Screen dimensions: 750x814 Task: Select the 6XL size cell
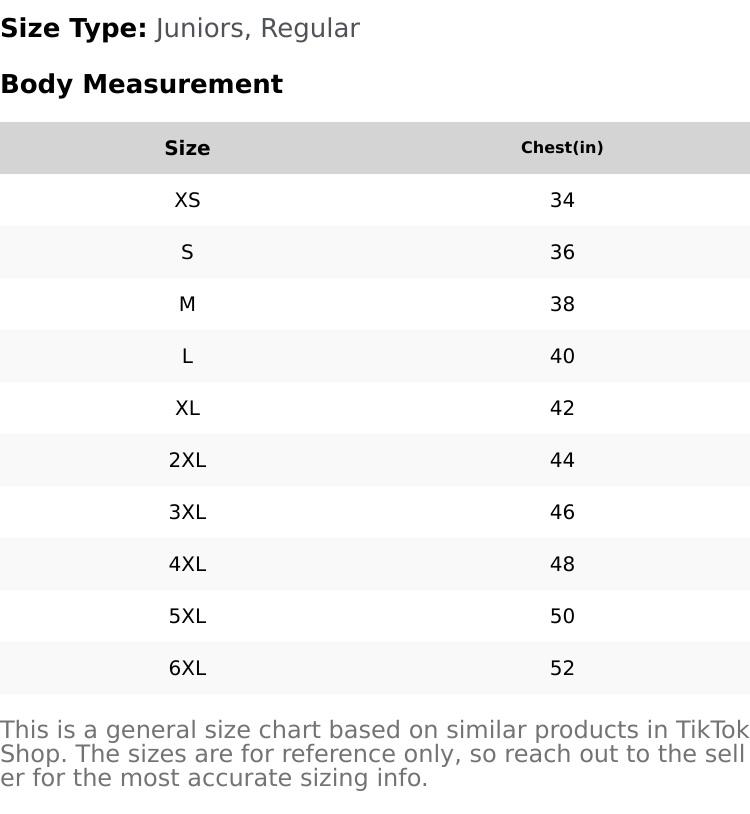(x=187, y=668)
